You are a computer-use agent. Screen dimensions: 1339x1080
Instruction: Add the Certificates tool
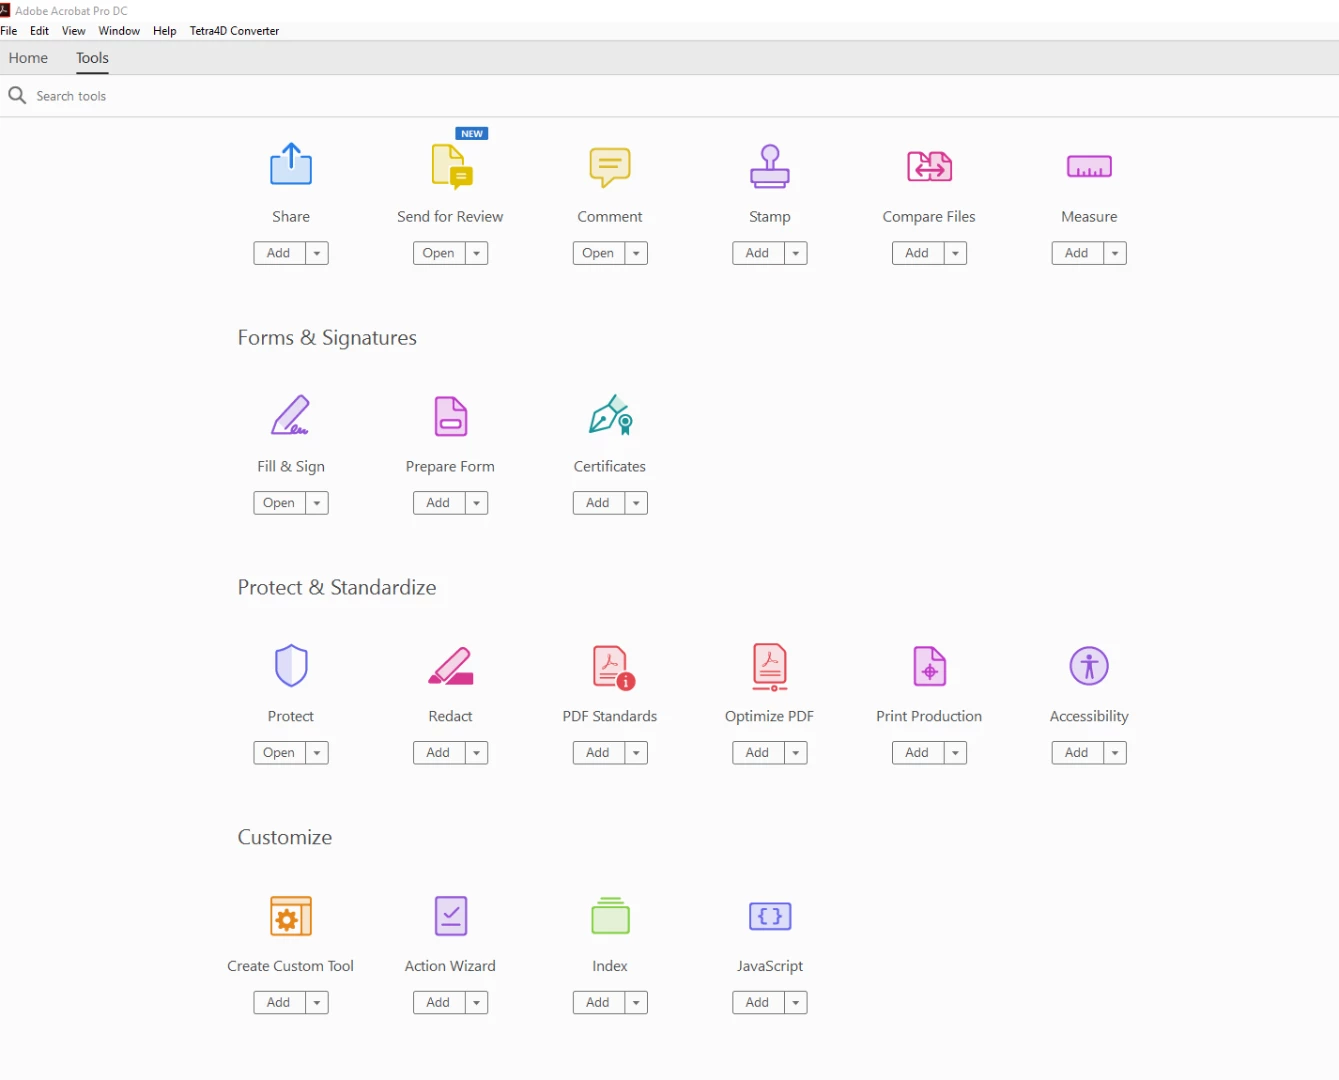pyautogui.click(x=598, y=503)
